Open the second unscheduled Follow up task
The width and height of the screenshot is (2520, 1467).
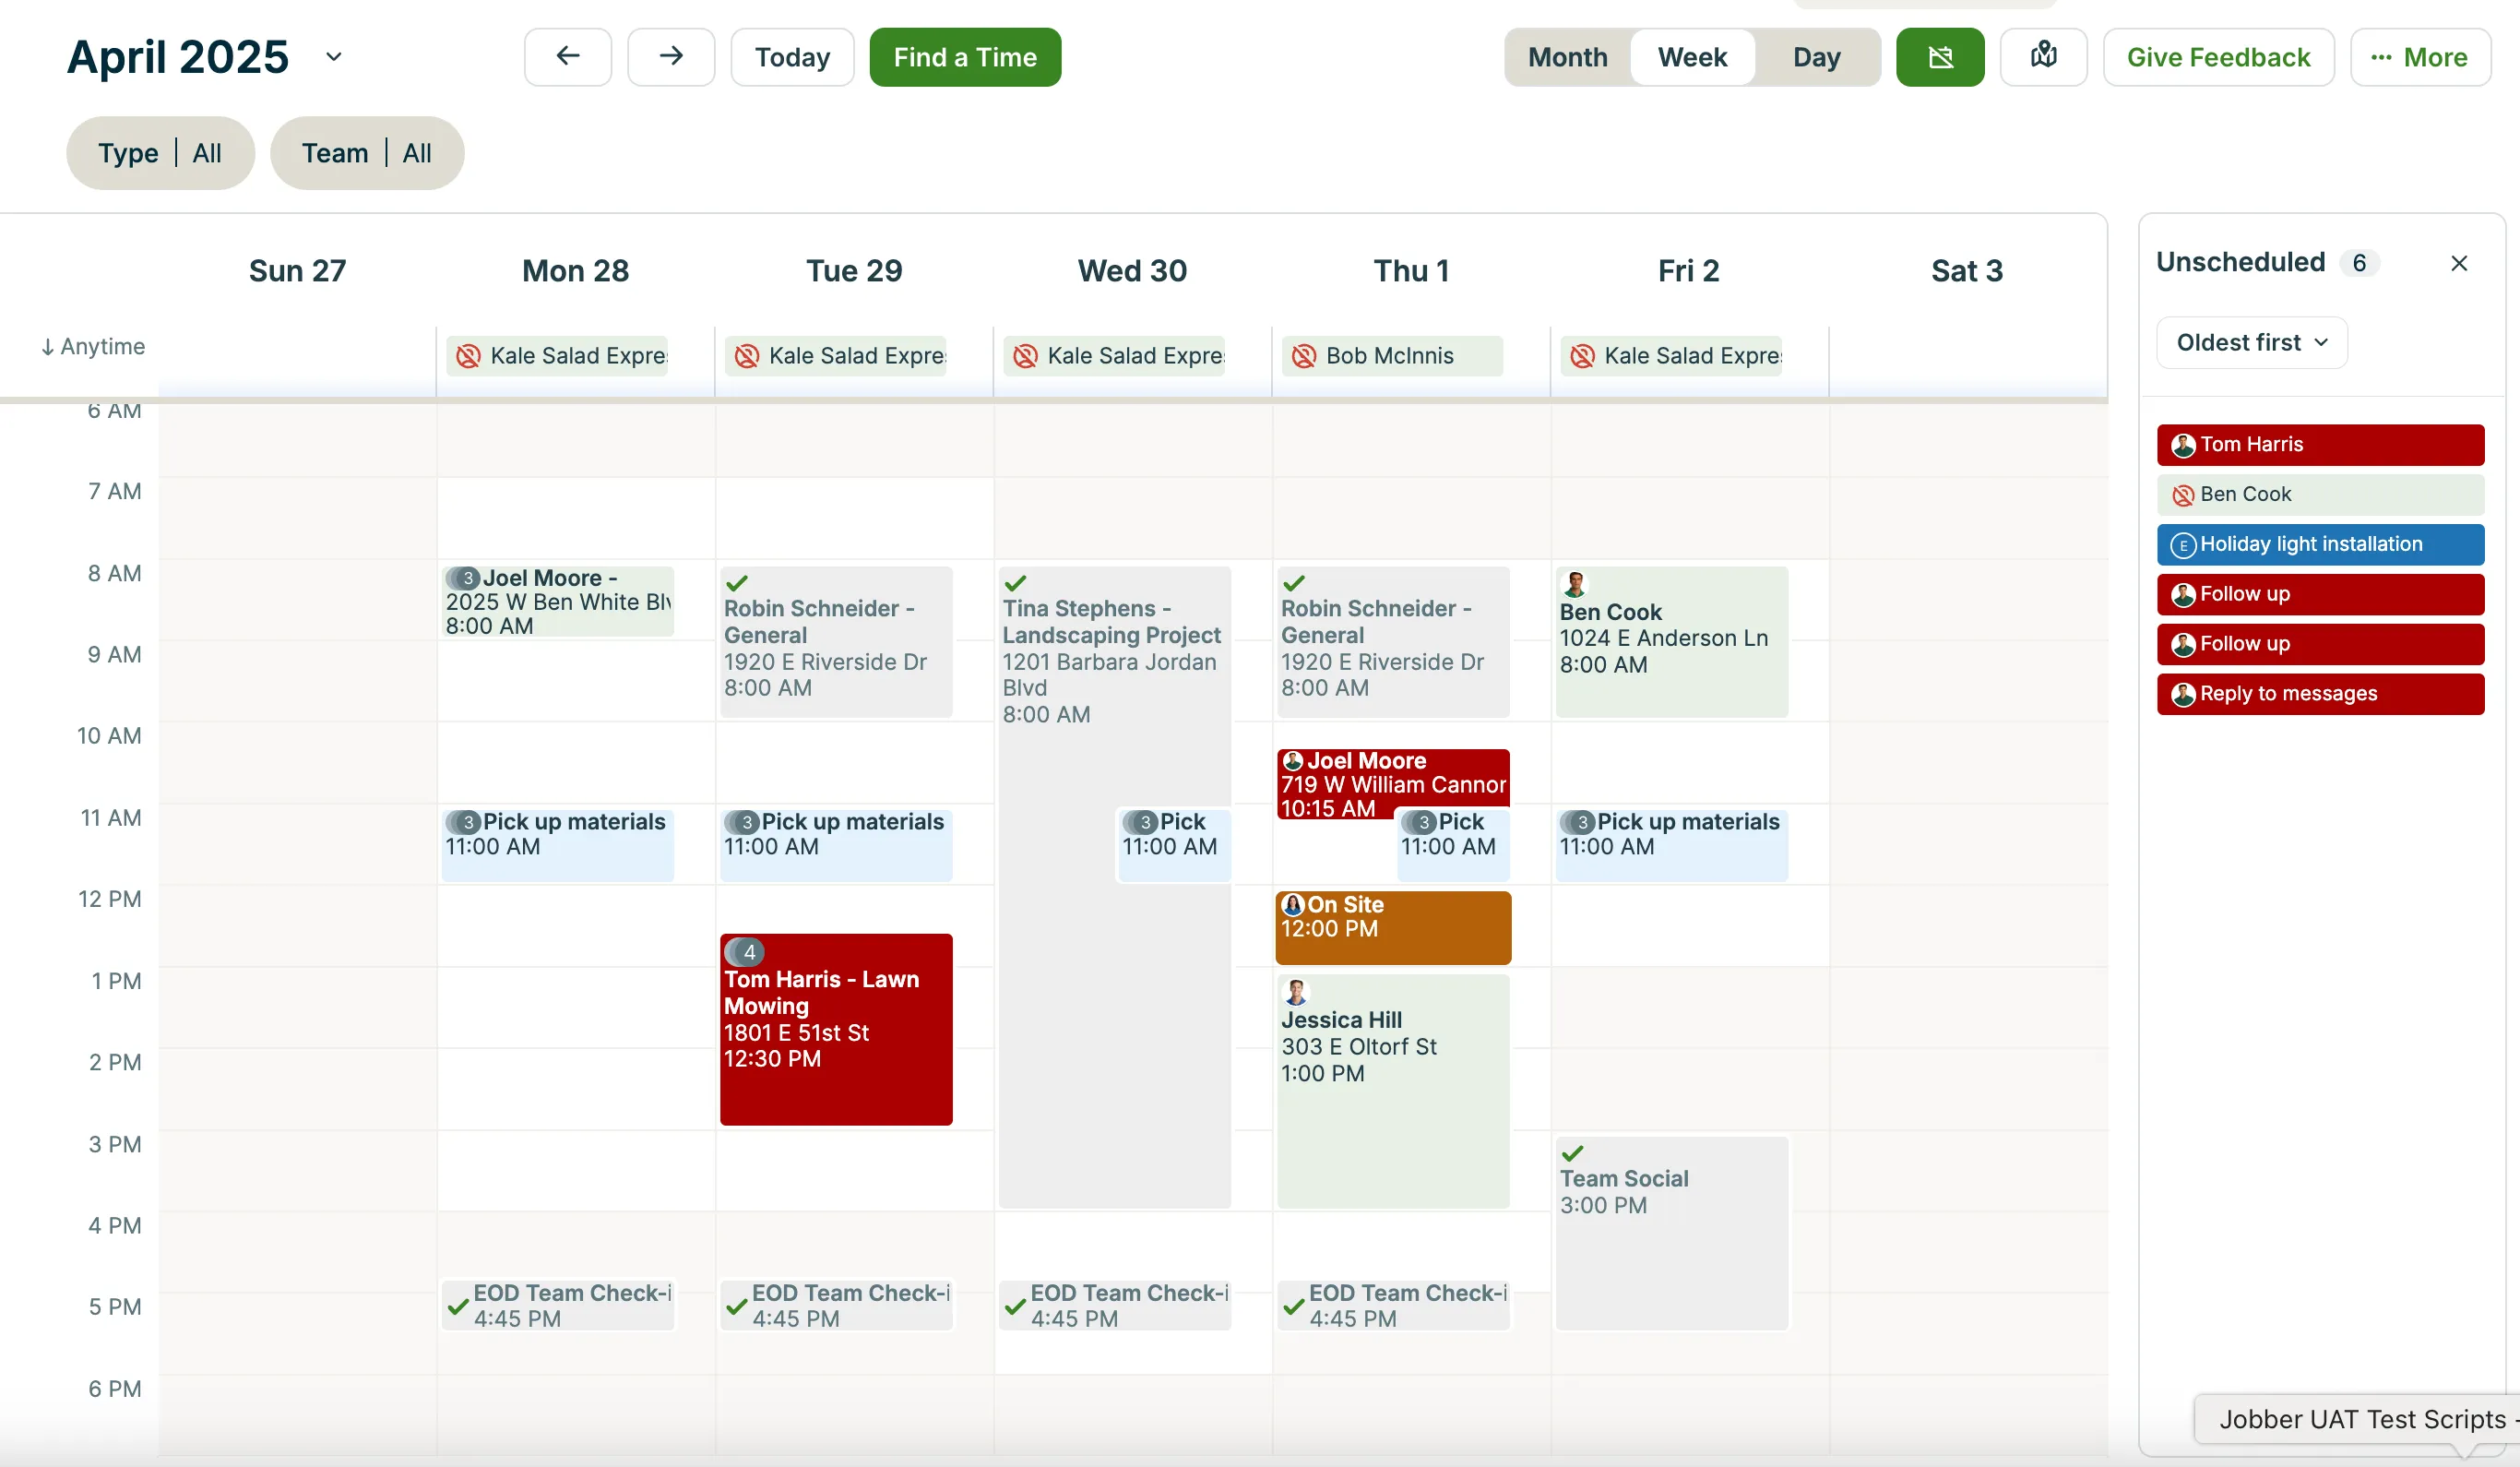[x=2320, y=645]
